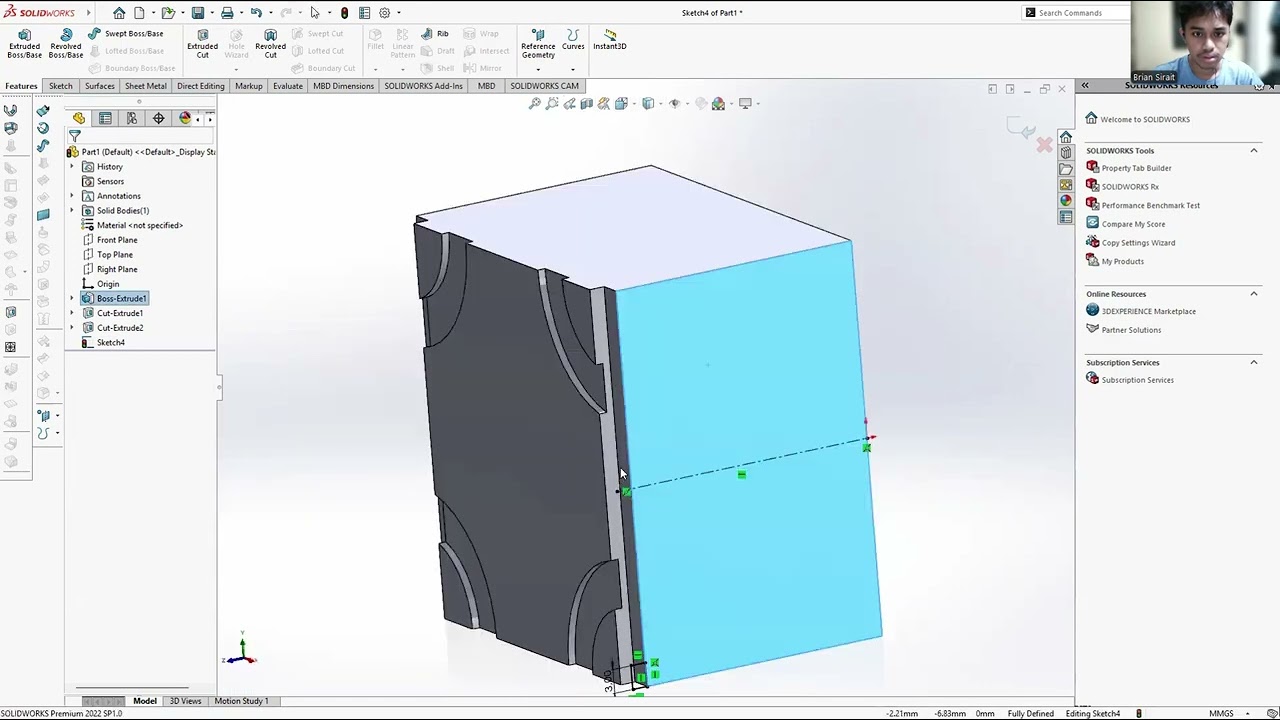
Task: Open Reference Geometry tool
Action: [538, 43]
